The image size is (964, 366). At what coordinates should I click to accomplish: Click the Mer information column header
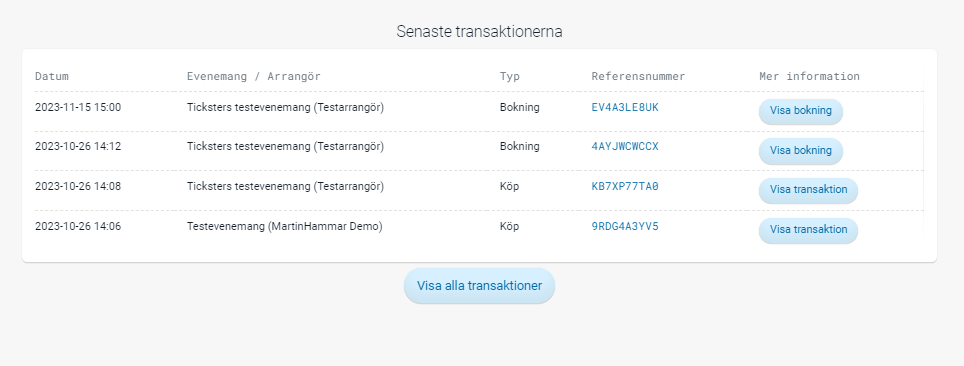(809, 76)
